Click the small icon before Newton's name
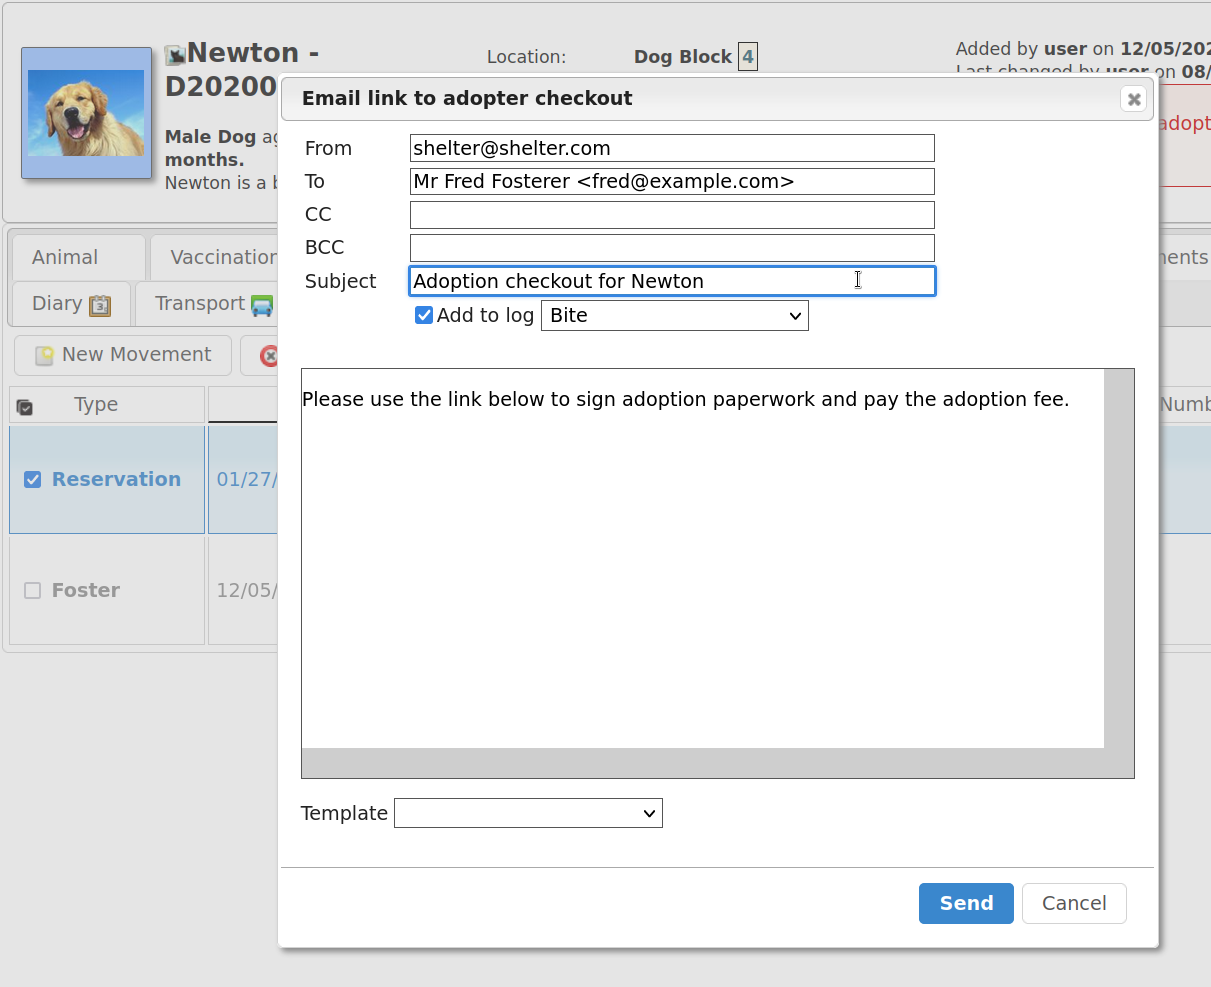Image resolution: width=1211 pixels, height=987 pixels. pyautogui.click(x=175, y=55)
